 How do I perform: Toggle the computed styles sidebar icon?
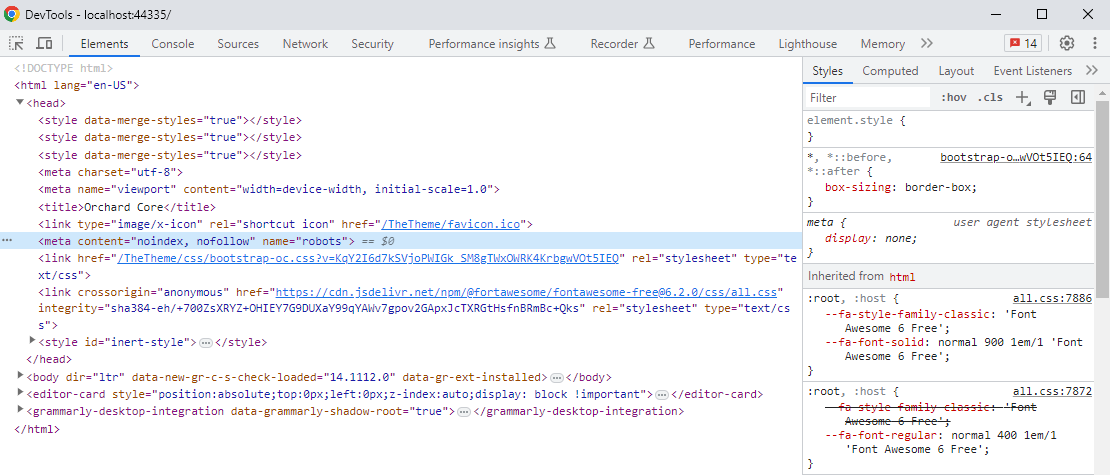1078,98
